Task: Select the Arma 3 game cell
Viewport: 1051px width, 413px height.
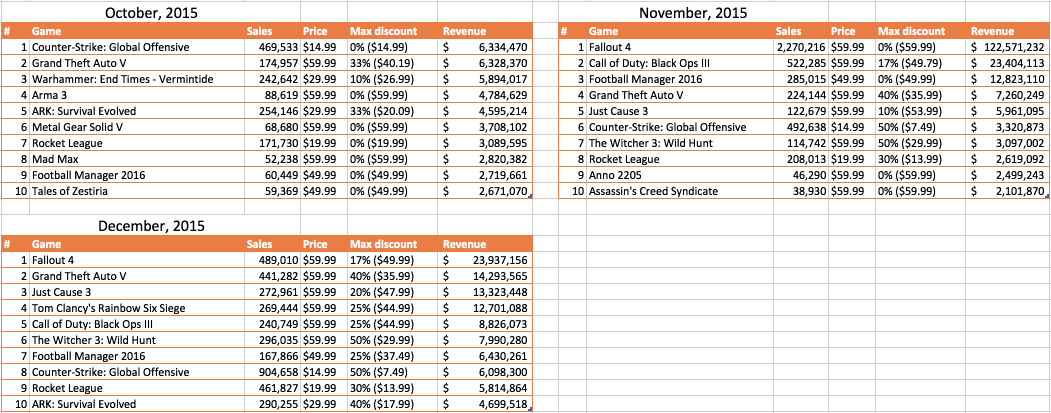Action: point(58,96)
